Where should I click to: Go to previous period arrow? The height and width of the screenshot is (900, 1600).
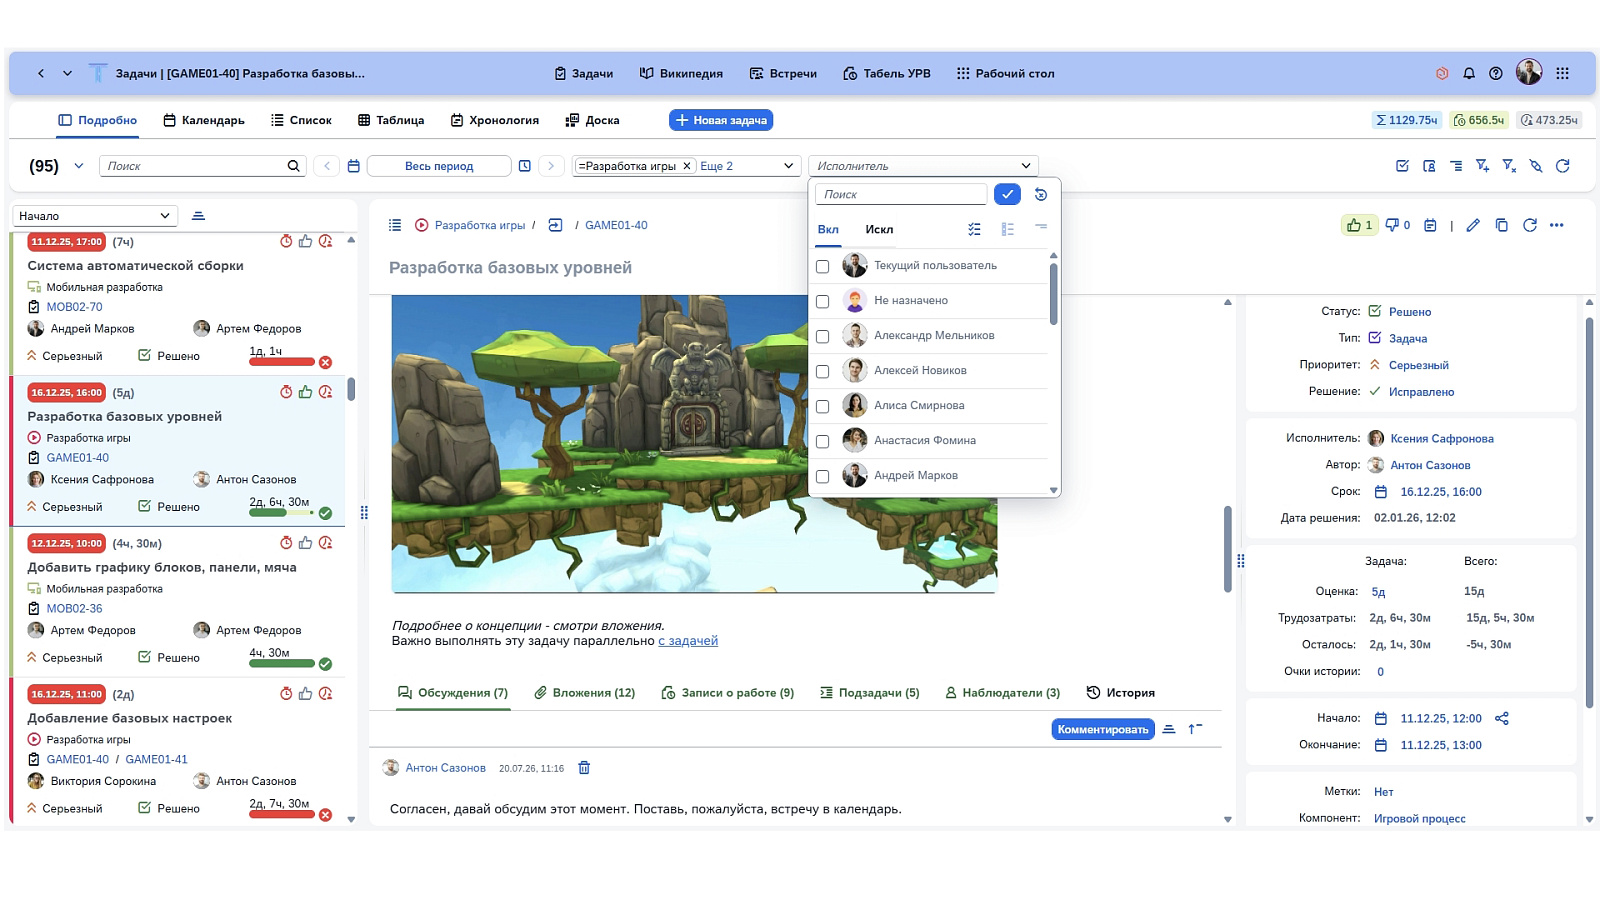(x=327, y=166)
